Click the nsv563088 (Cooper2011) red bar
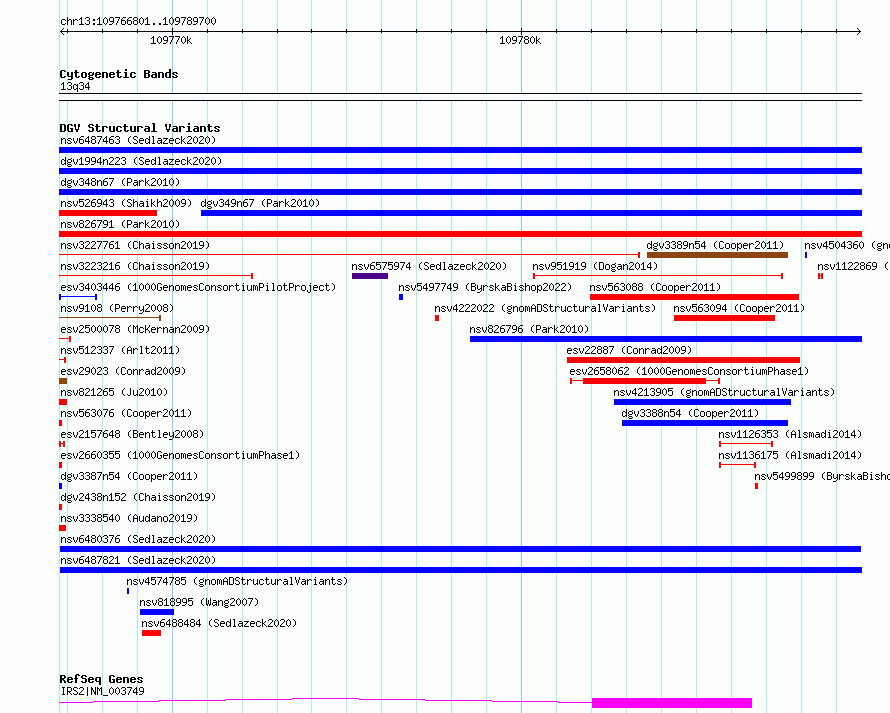Viewport: 890px width, 713px height. click(694, 297)
